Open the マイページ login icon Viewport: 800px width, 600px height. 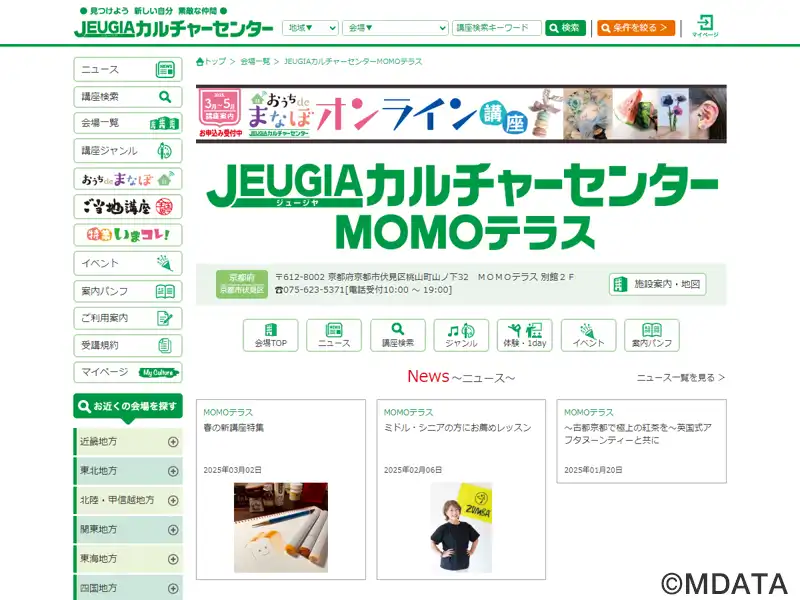[x=705, y=26]
